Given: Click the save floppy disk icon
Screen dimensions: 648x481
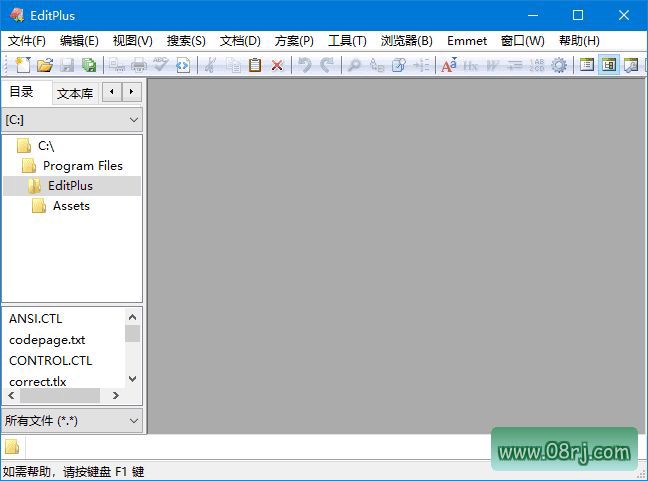Looking at the screenshot, I should [x=67, y=65].
